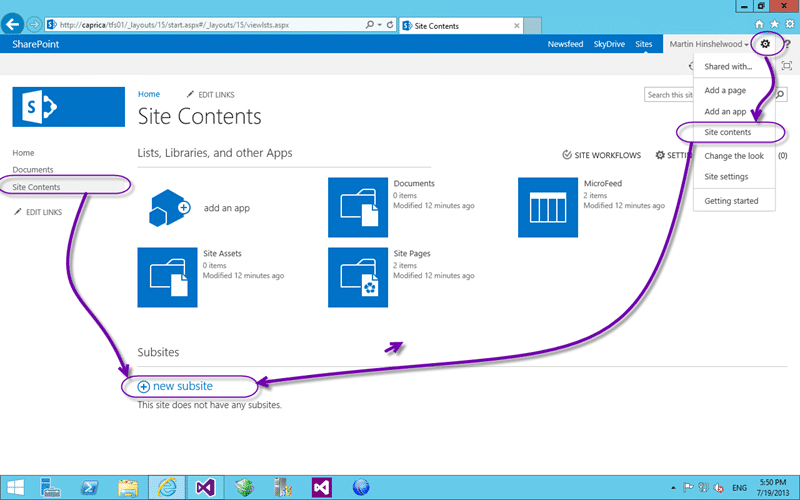Screen dimensions: 800x500
Task: Click the SharePoint site logo
Action: 68,107
